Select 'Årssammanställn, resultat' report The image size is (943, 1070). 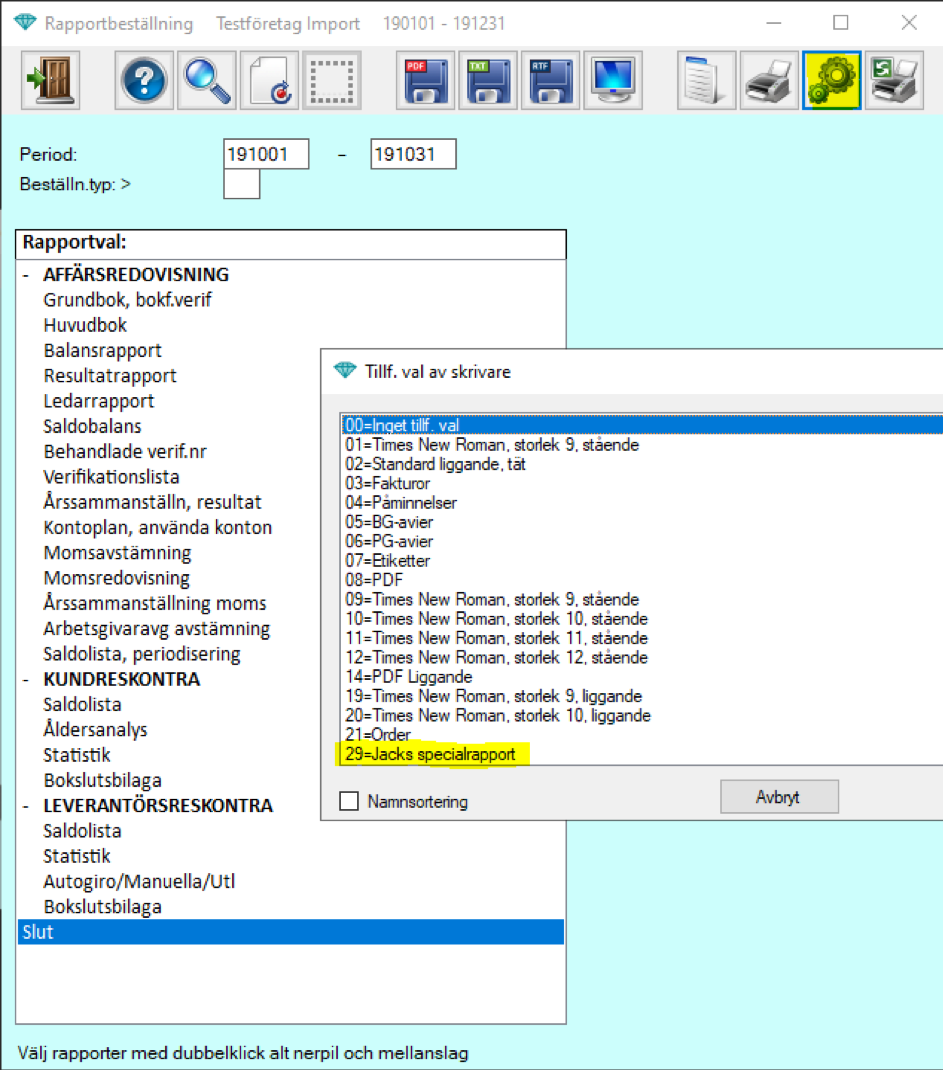pyautogui.click(x=152, y=502)
